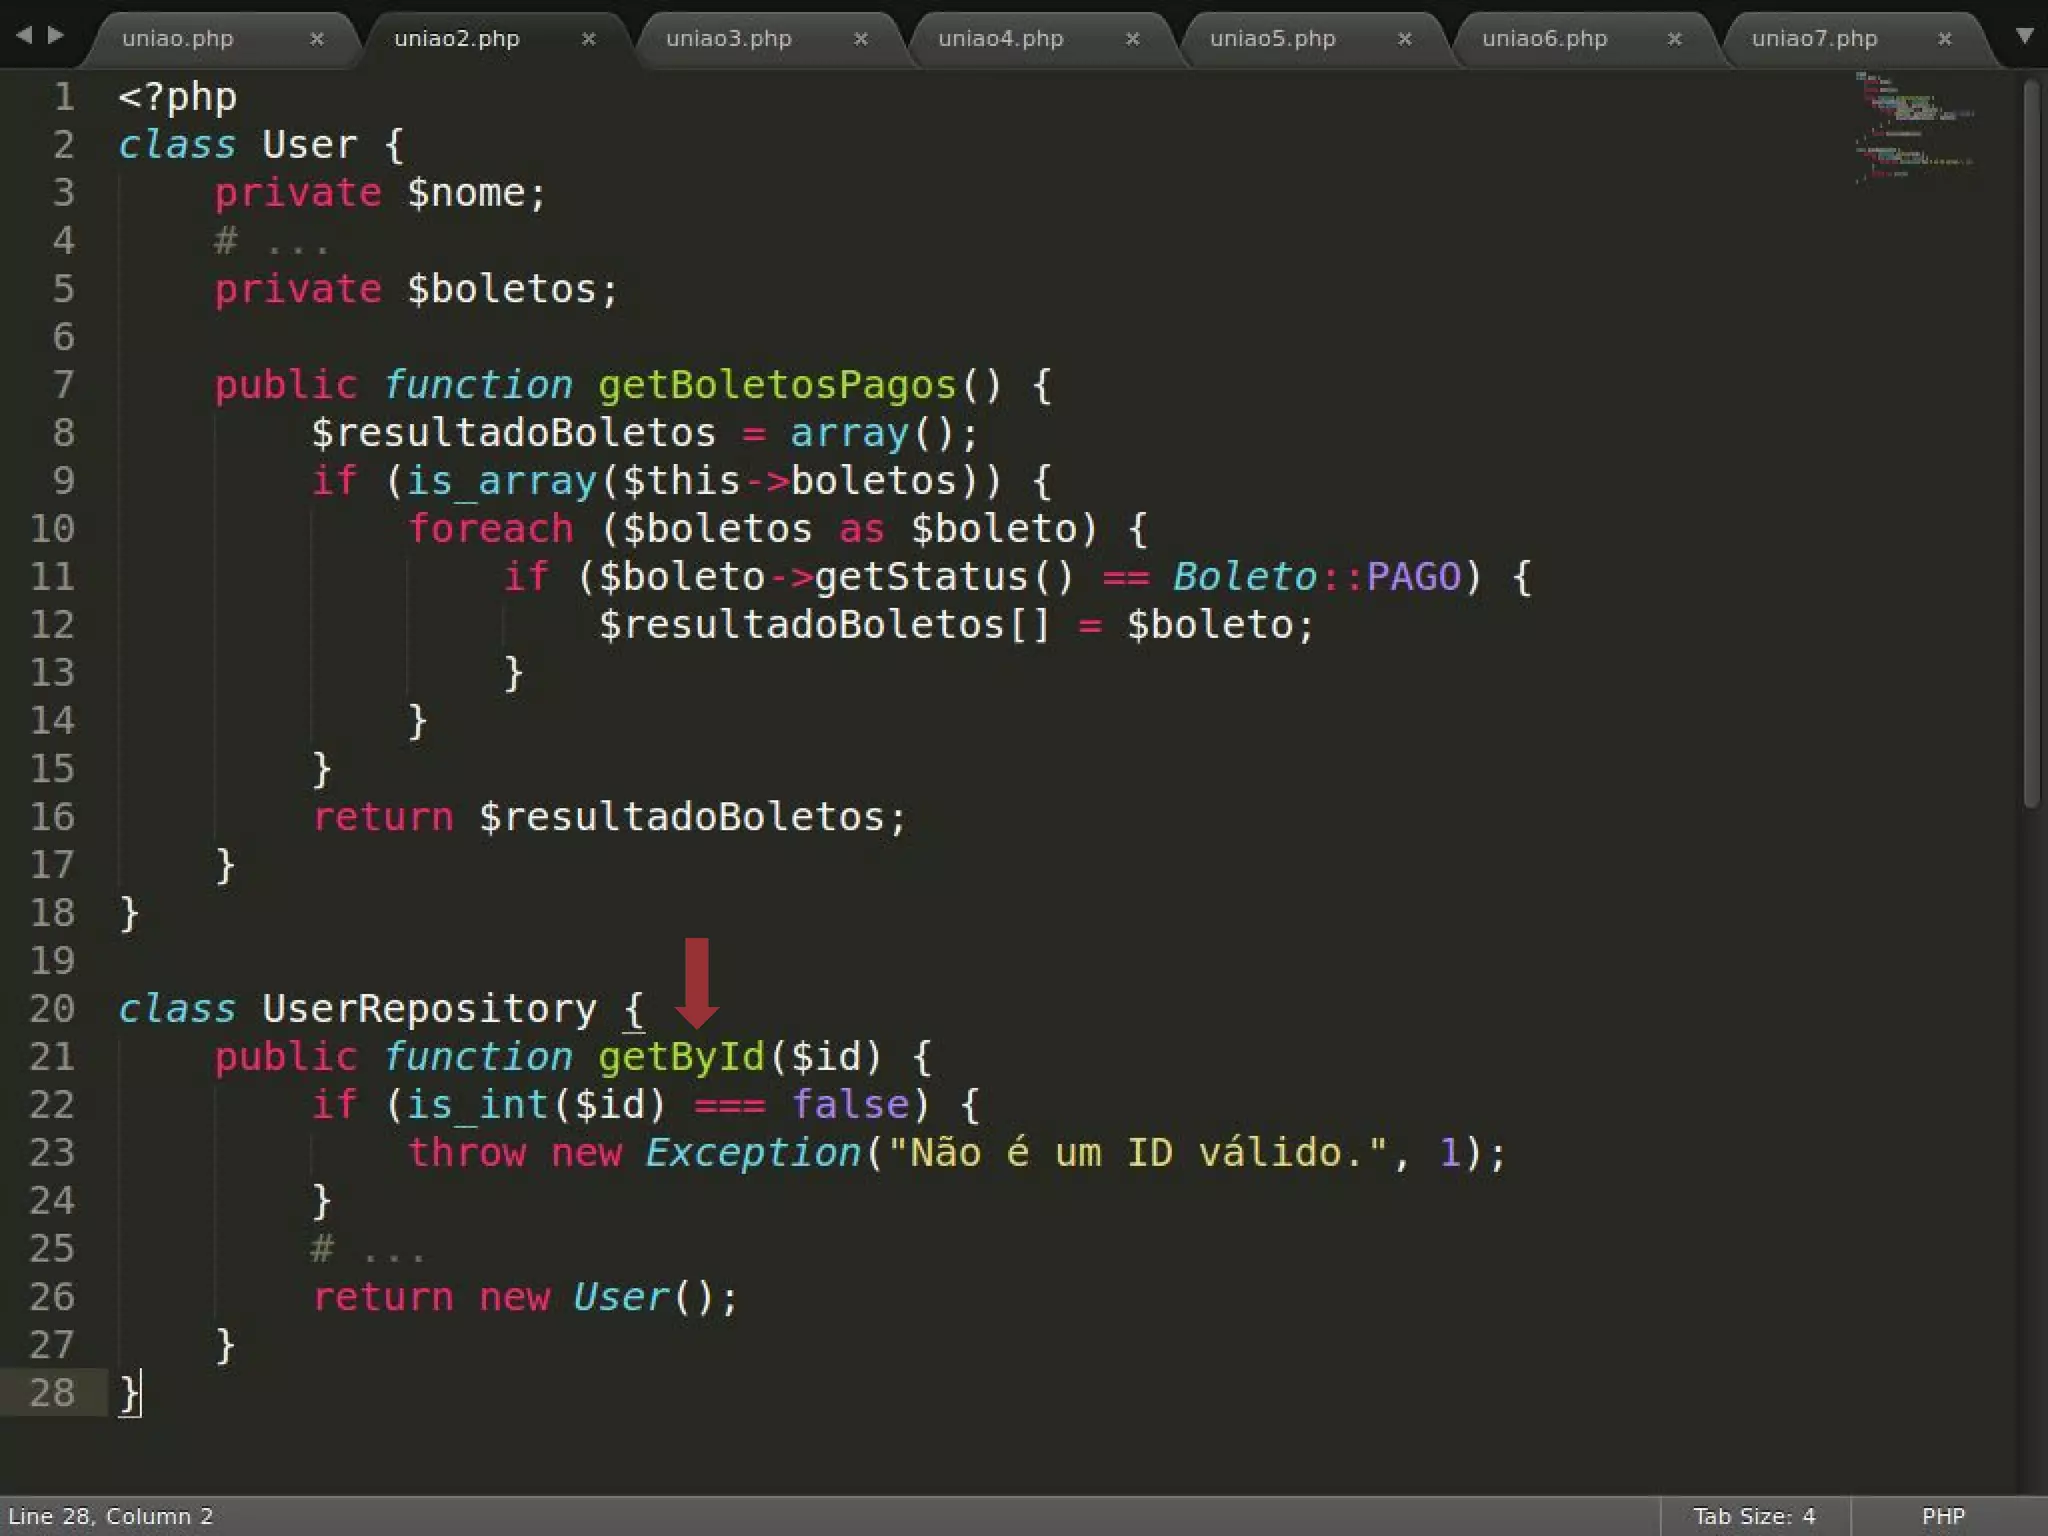
Task: Close the uniao.php tab
Action: 316,39
